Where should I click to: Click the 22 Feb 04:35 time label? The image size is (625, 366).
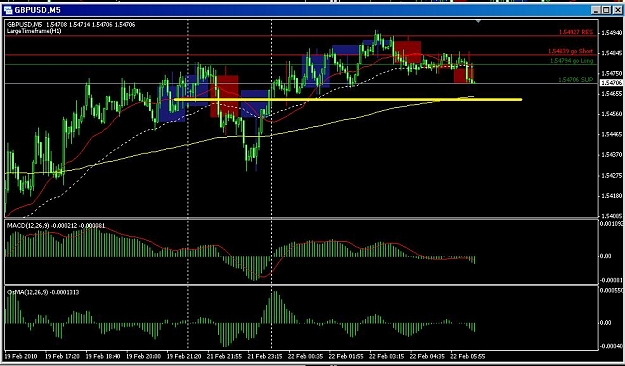tap(427, 356)
